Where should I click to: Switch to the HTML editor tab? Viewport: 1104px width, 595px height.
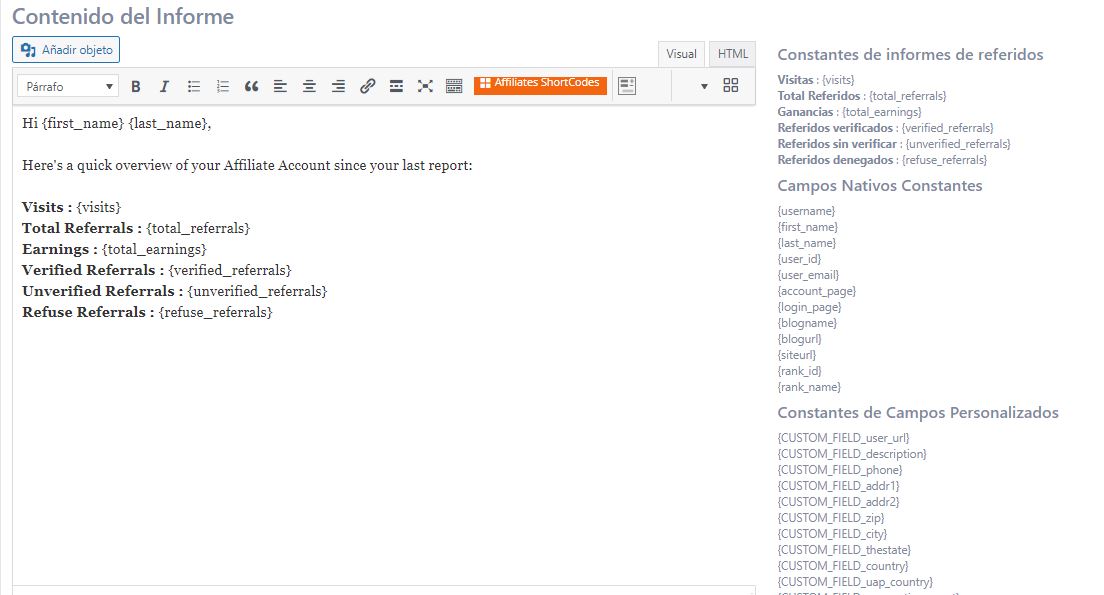tap(733, 54)
